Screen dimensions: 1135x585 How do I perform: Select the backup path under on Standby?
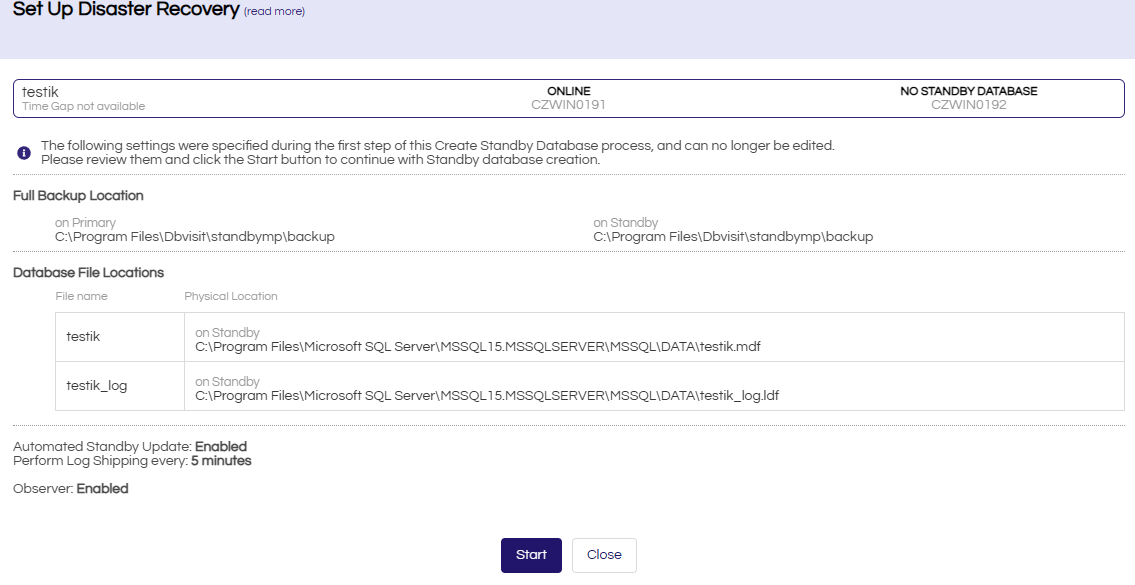(733, 237)
